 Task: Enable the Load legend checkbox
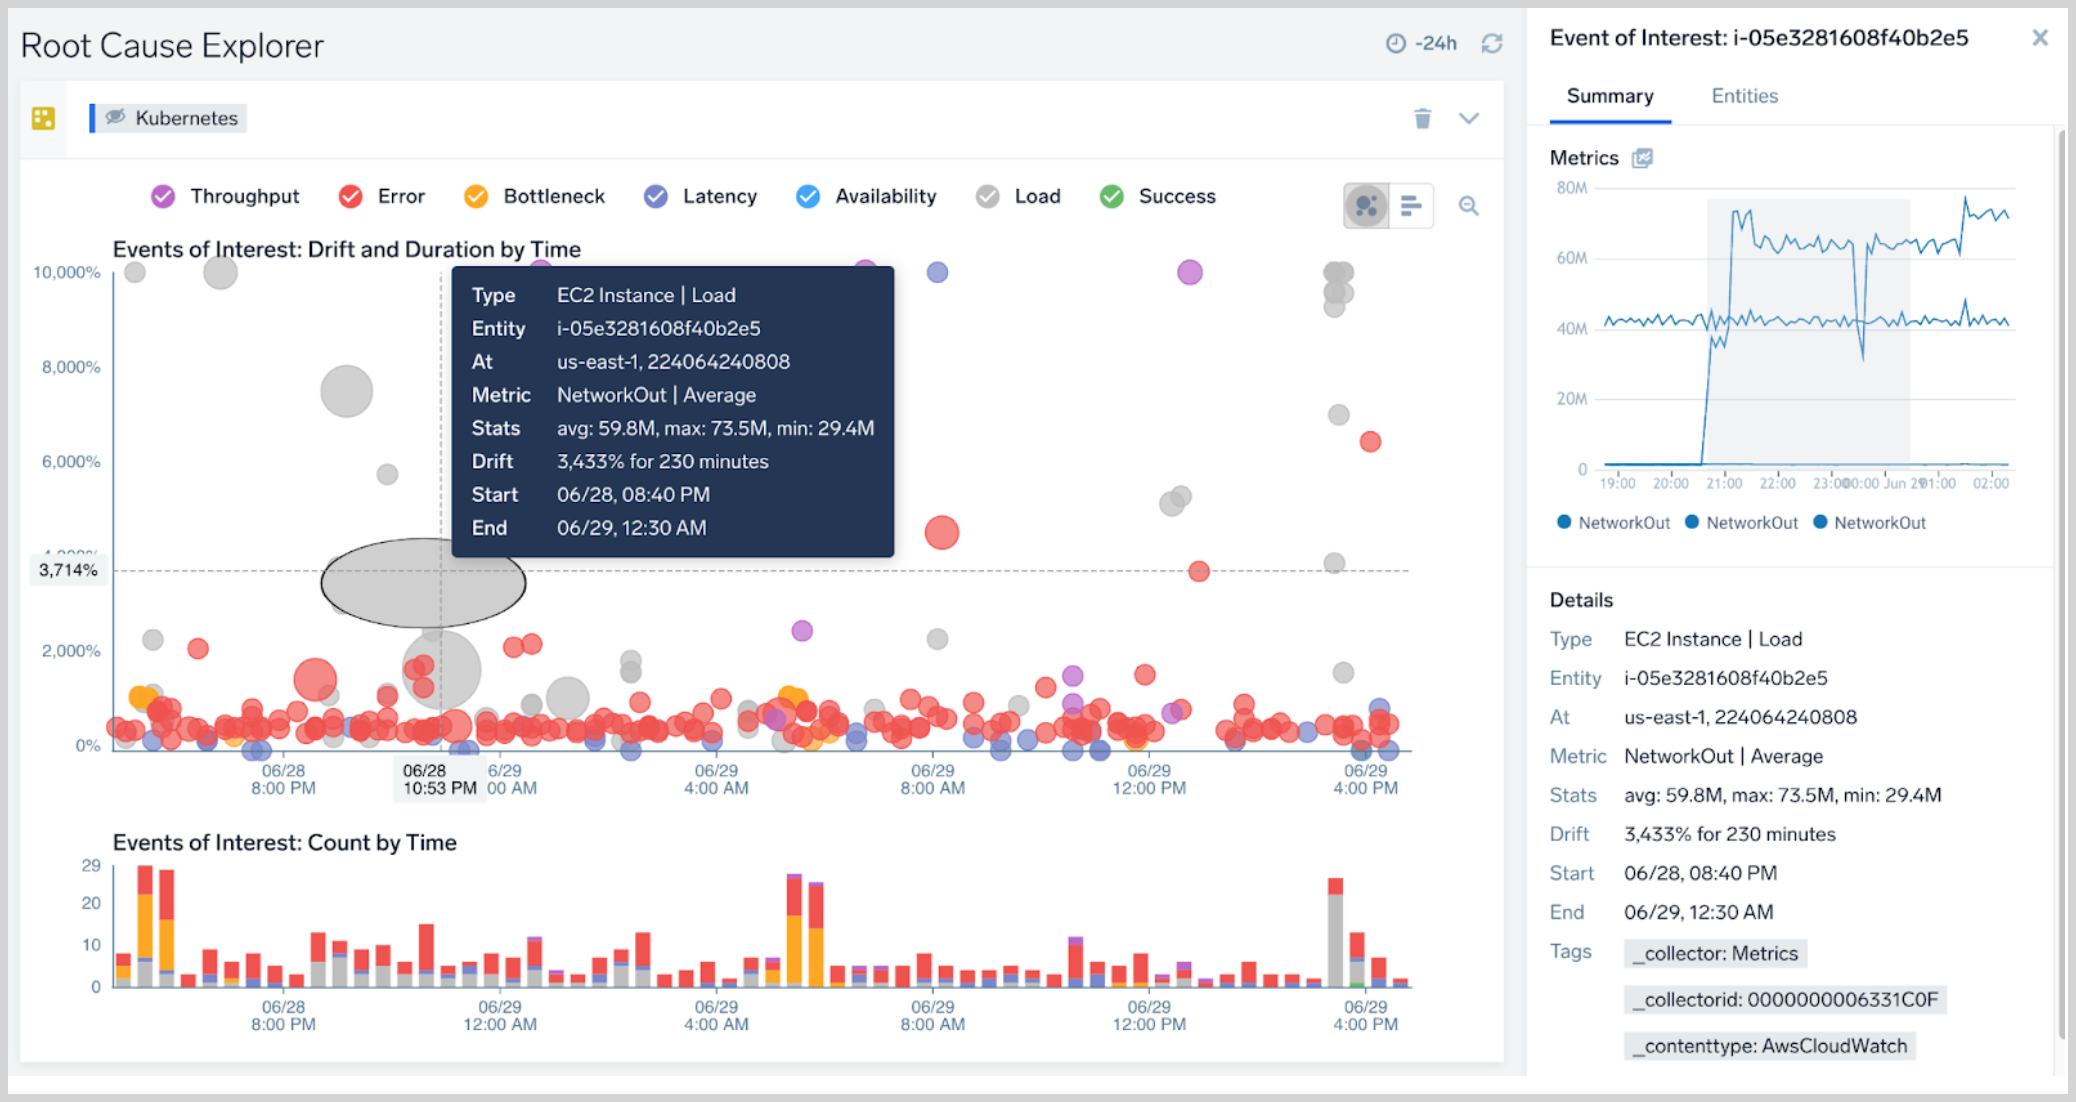(987, 196)
